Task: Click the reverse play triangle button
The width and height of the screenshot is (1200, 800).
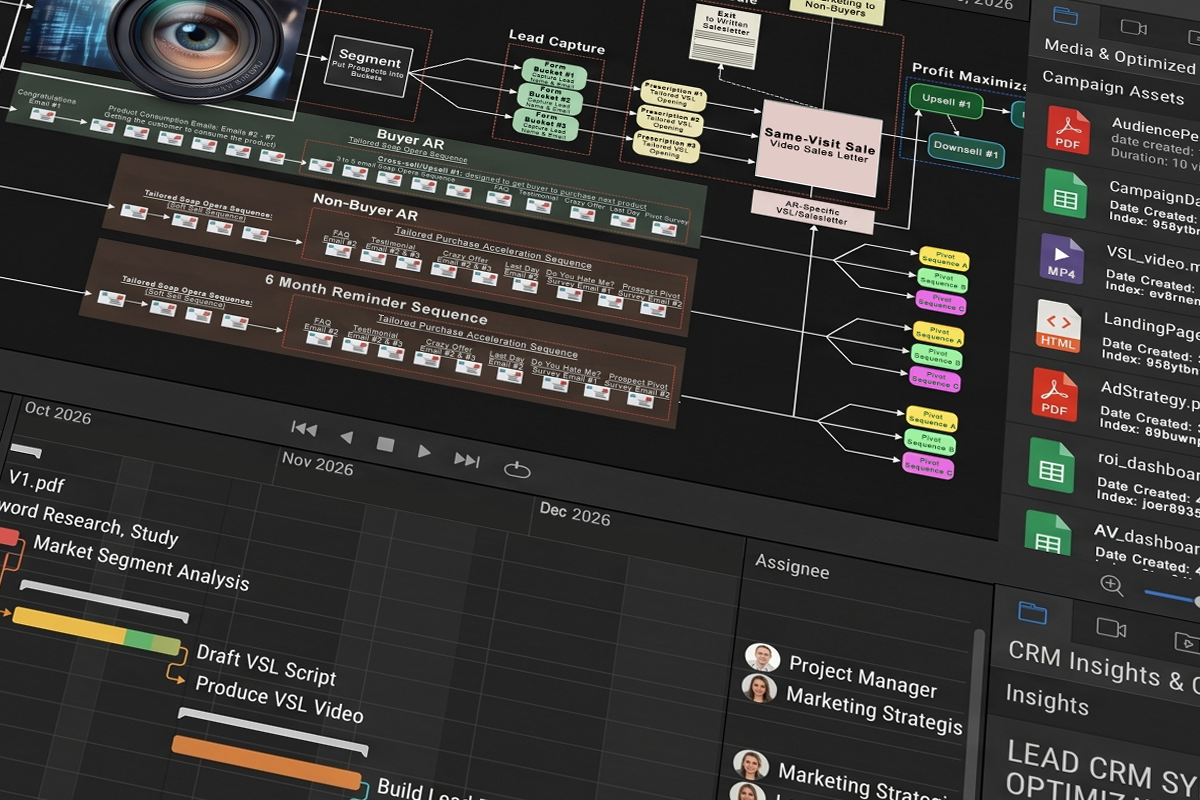Action: tap(346, 438)
